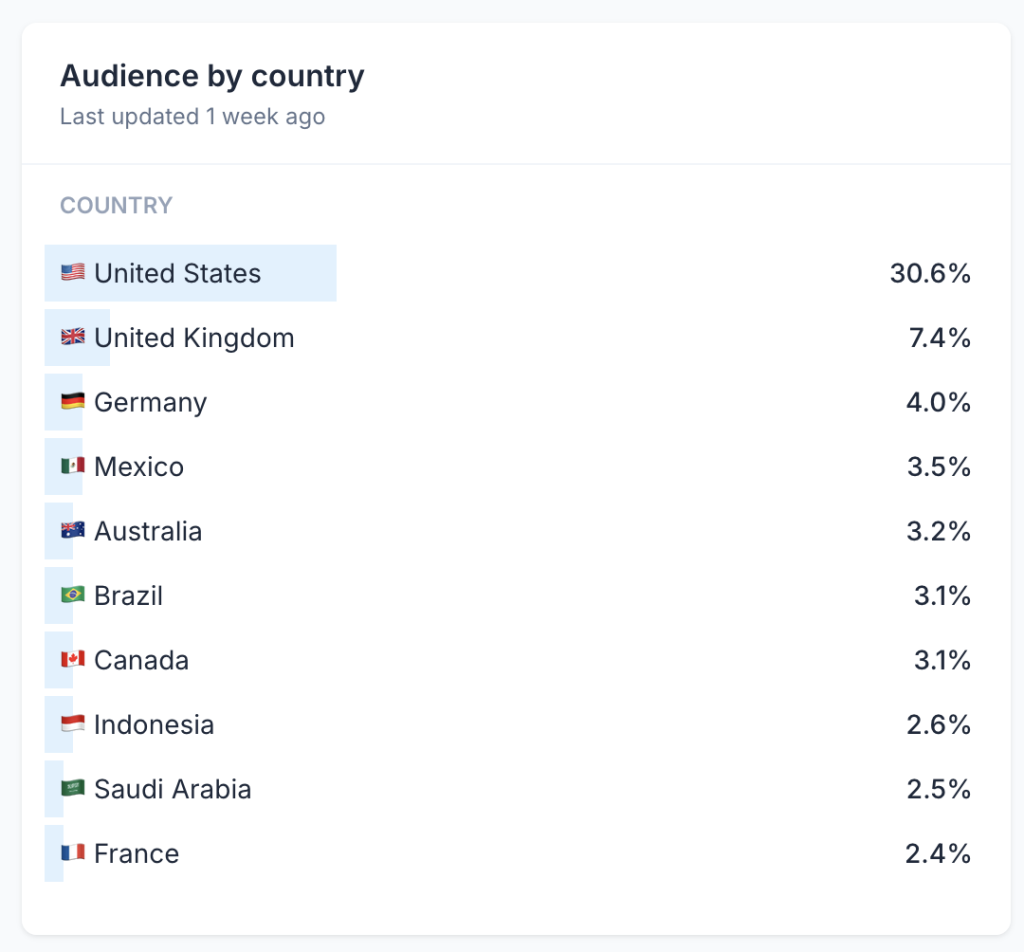
Task: Select the Indonesia flag icon
Action: (x=72, y=724)
